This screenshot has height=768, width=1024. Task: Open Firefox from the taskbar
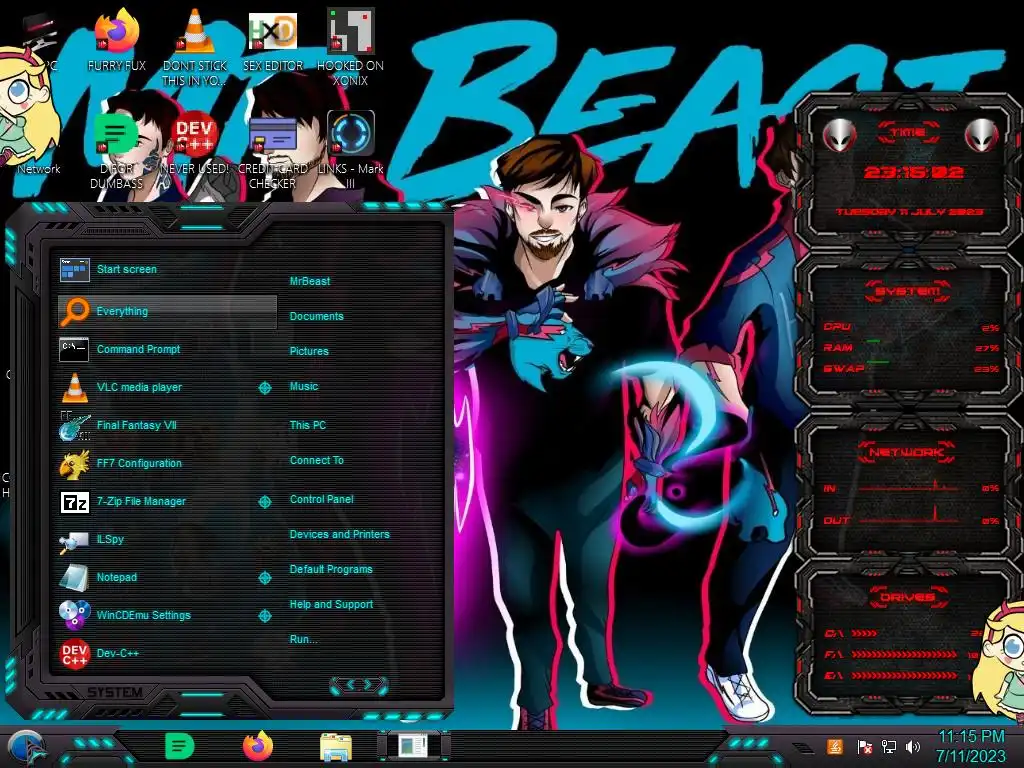[x=258, y=746]
